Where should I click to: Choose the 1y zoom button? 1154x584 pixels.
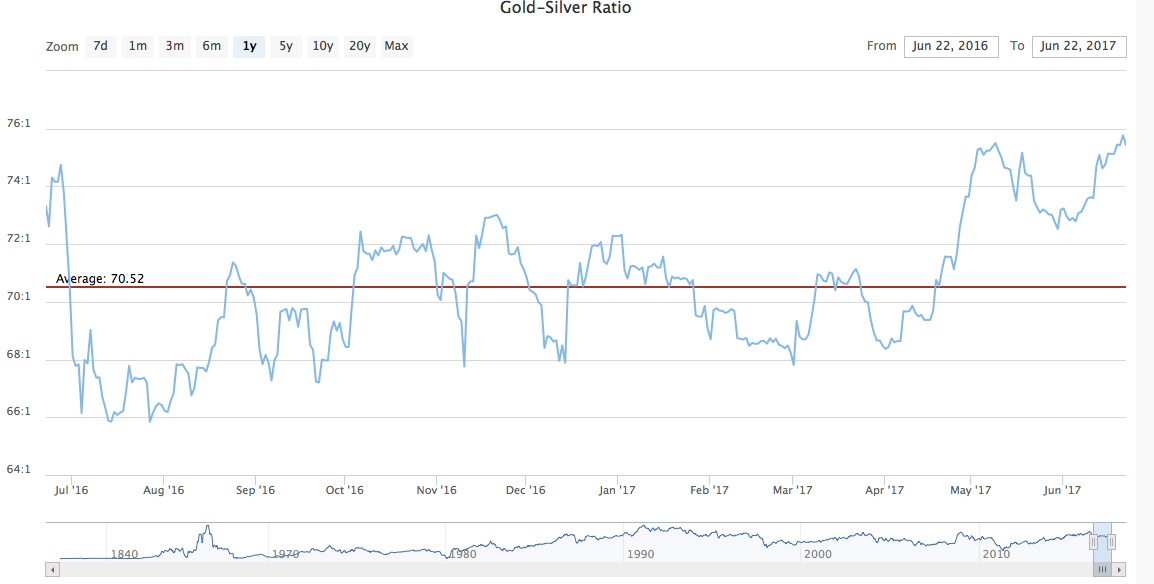[x=249, y=46]
